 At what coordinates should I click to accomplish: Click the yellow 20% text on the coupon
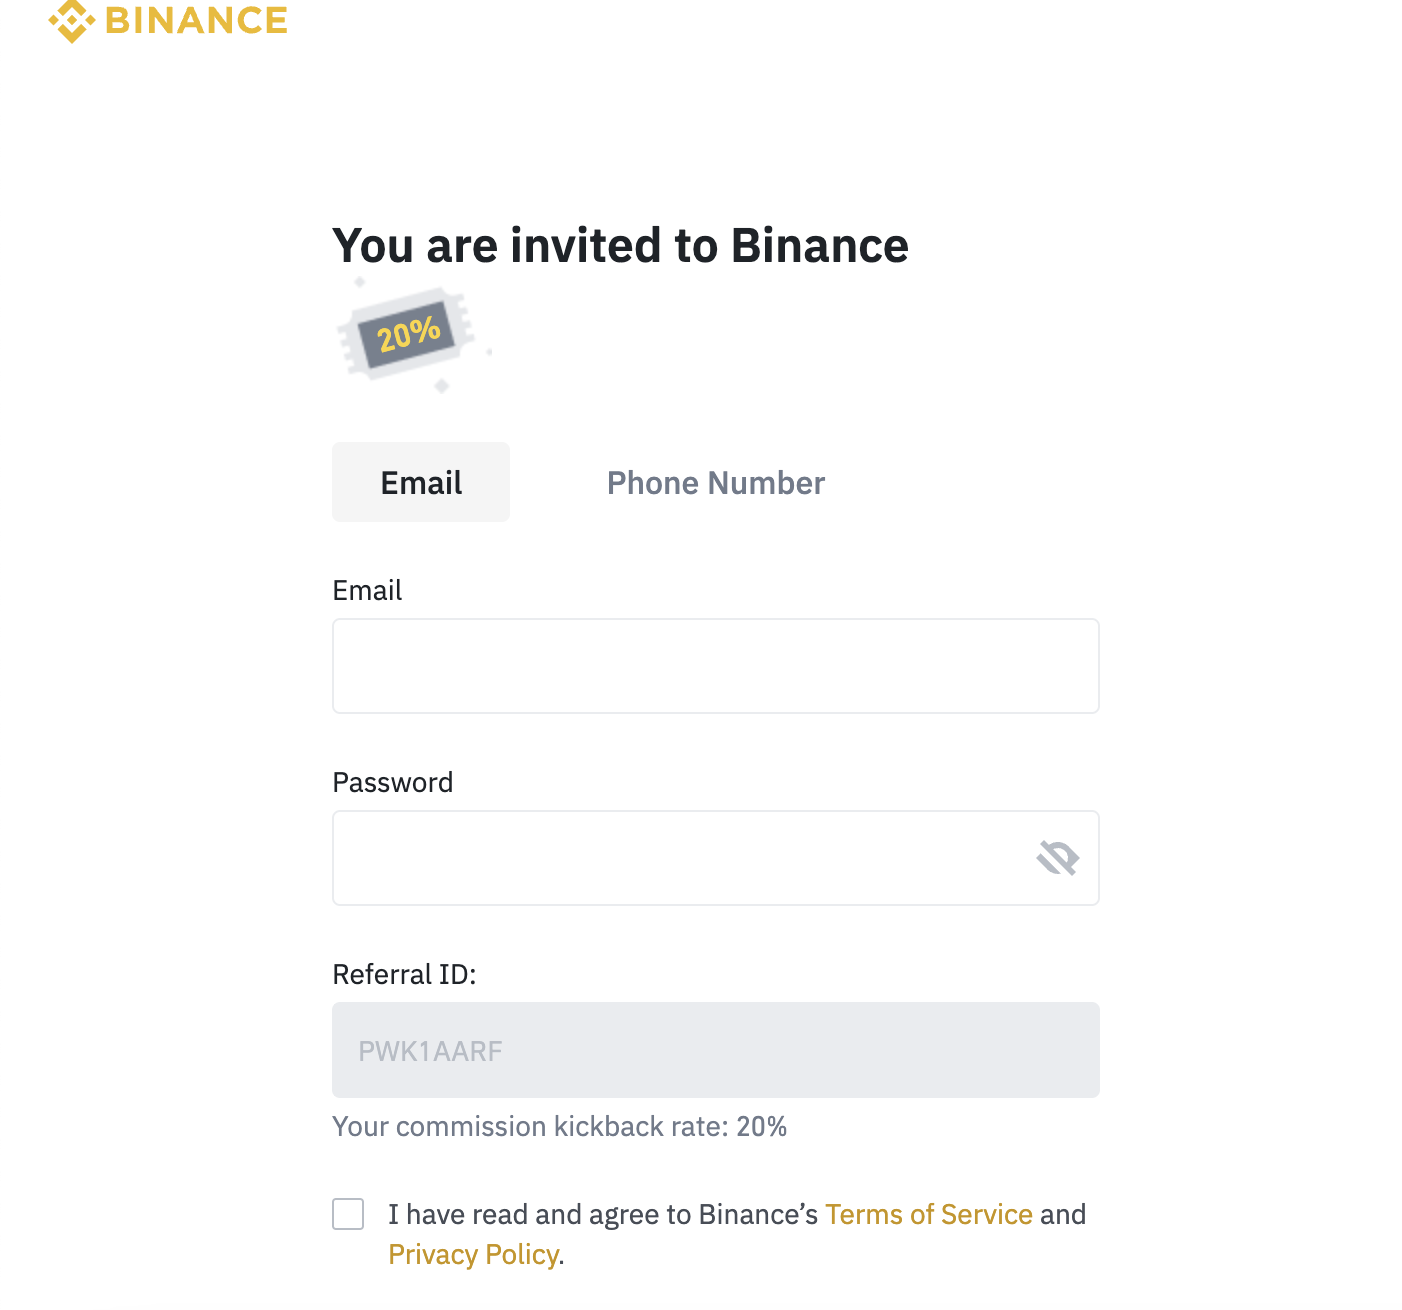[x=409, y=333]
